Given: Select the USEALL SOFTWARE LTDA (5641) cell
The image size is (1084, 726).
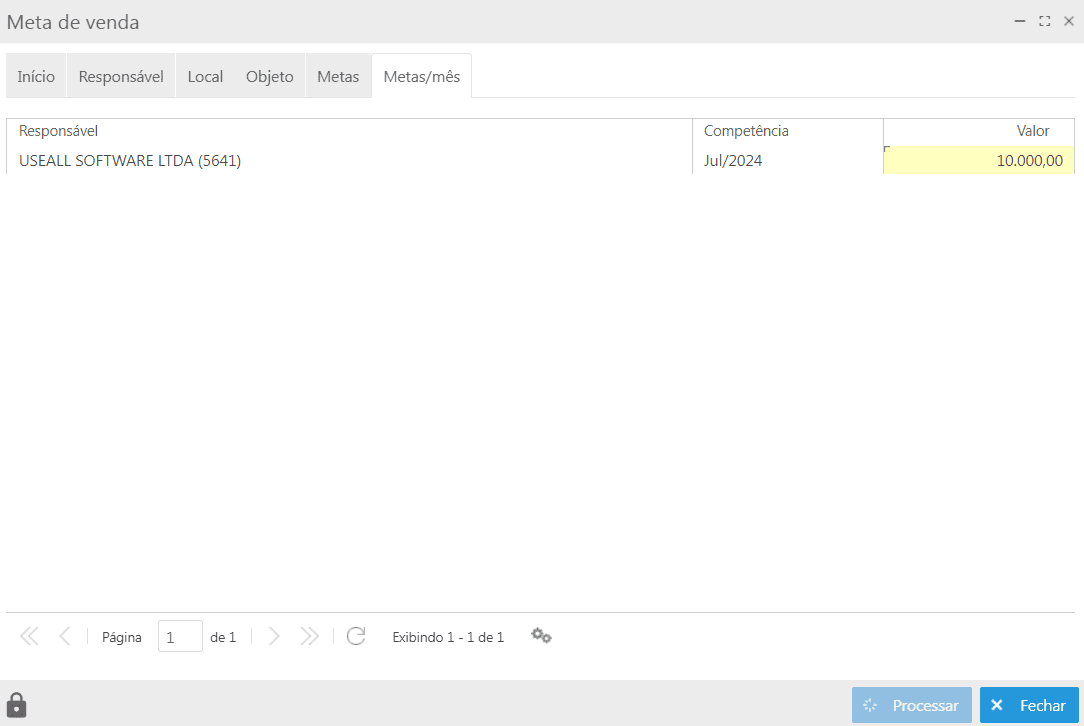Looking at the screenshot, I should click(x=349, y=160).
